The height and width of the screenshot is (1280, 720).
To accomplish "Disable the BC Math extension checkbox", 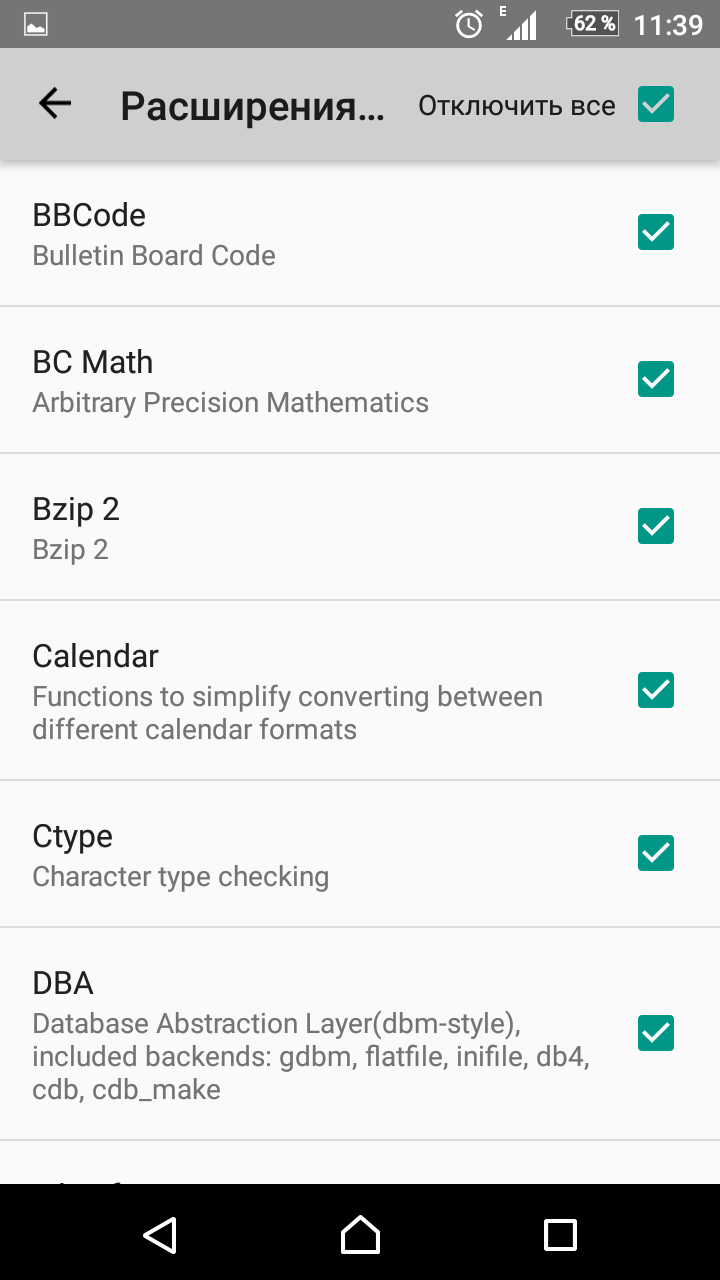I will pos(656,379).
